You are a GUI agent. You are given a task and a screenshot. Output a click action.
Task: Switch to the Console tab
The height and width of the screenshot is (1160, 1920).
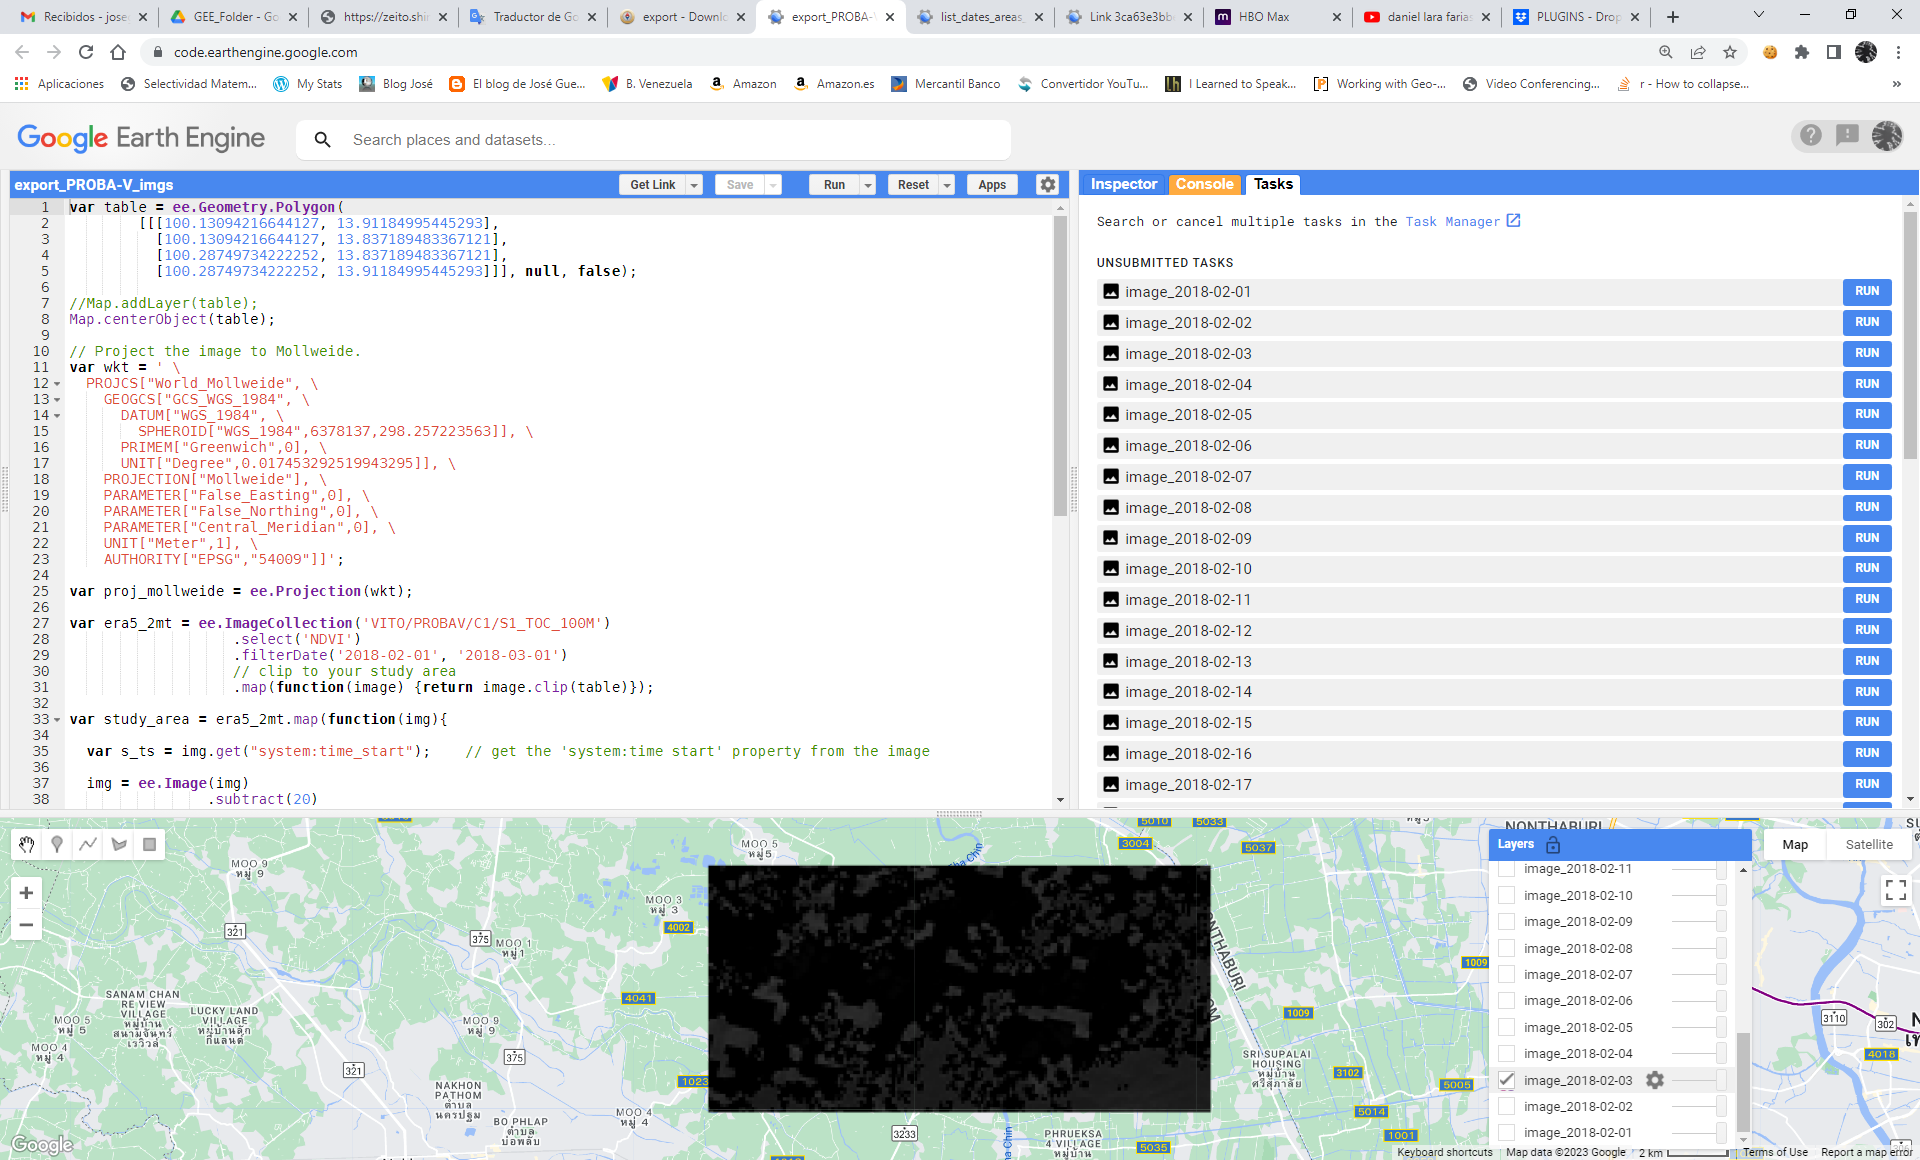(x=1201, y=182)
